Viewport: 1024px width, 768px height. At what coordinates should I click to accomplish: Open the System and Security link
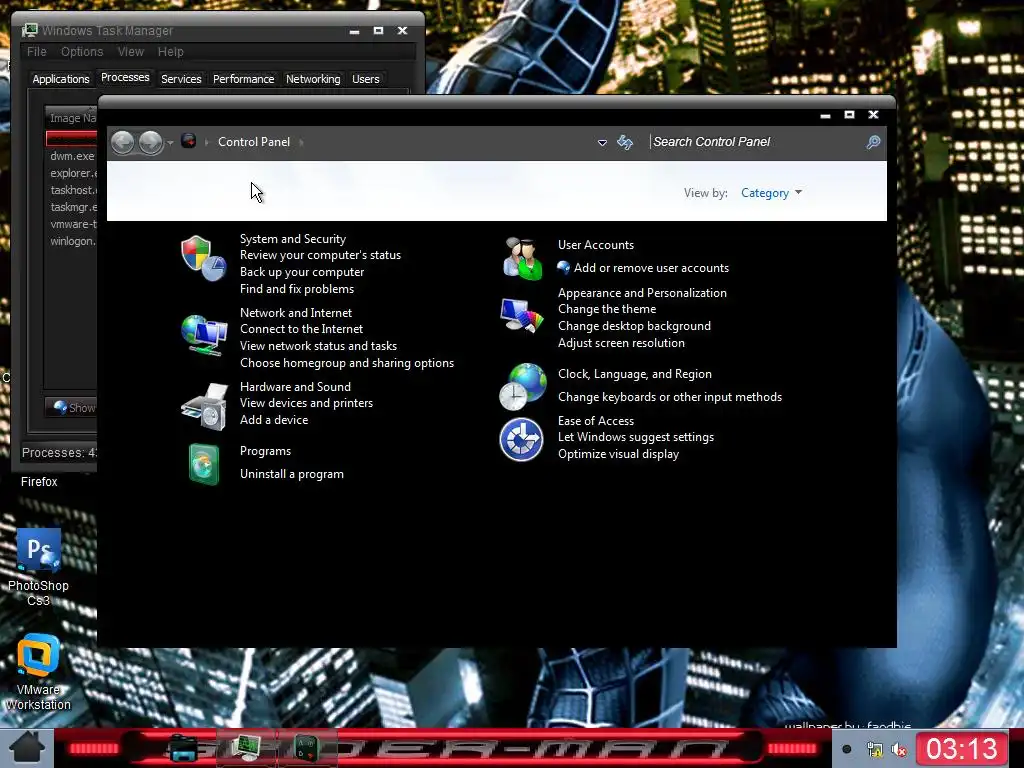(x=293, y=239)
